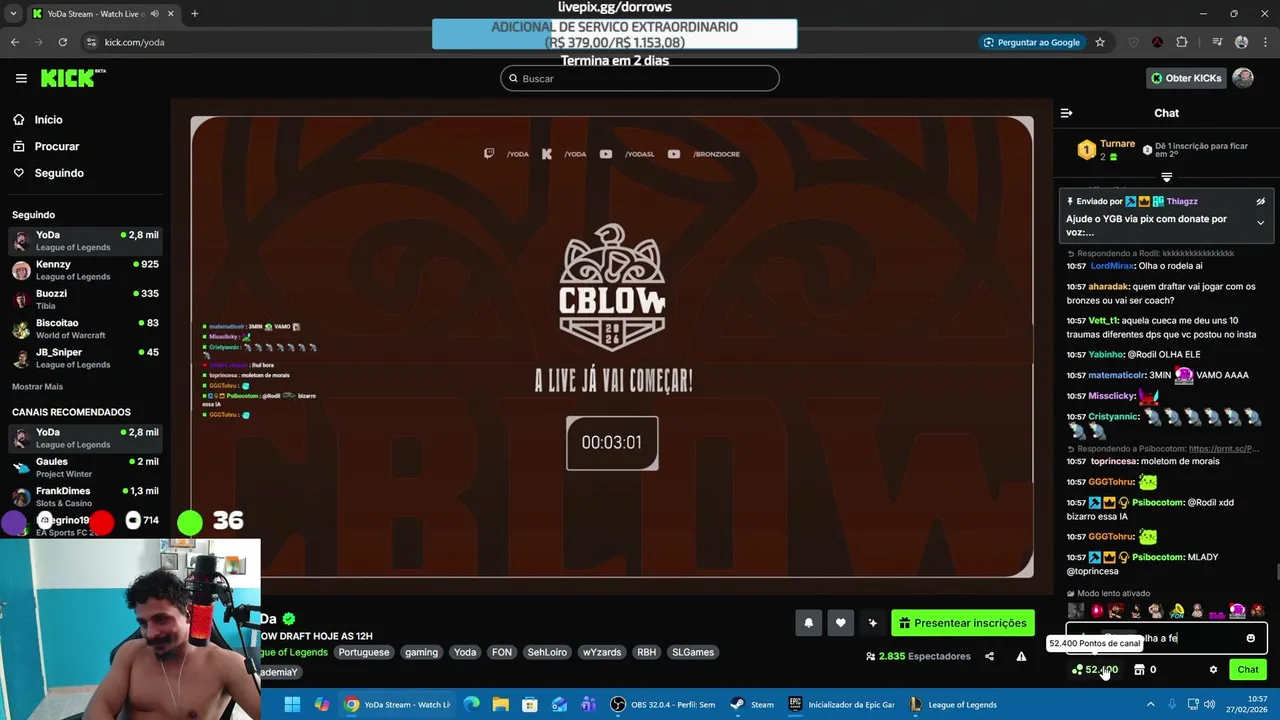This screenshot has width=1280, height=720.
Task: Click the sparkle icon button
Action: [872, 623]
